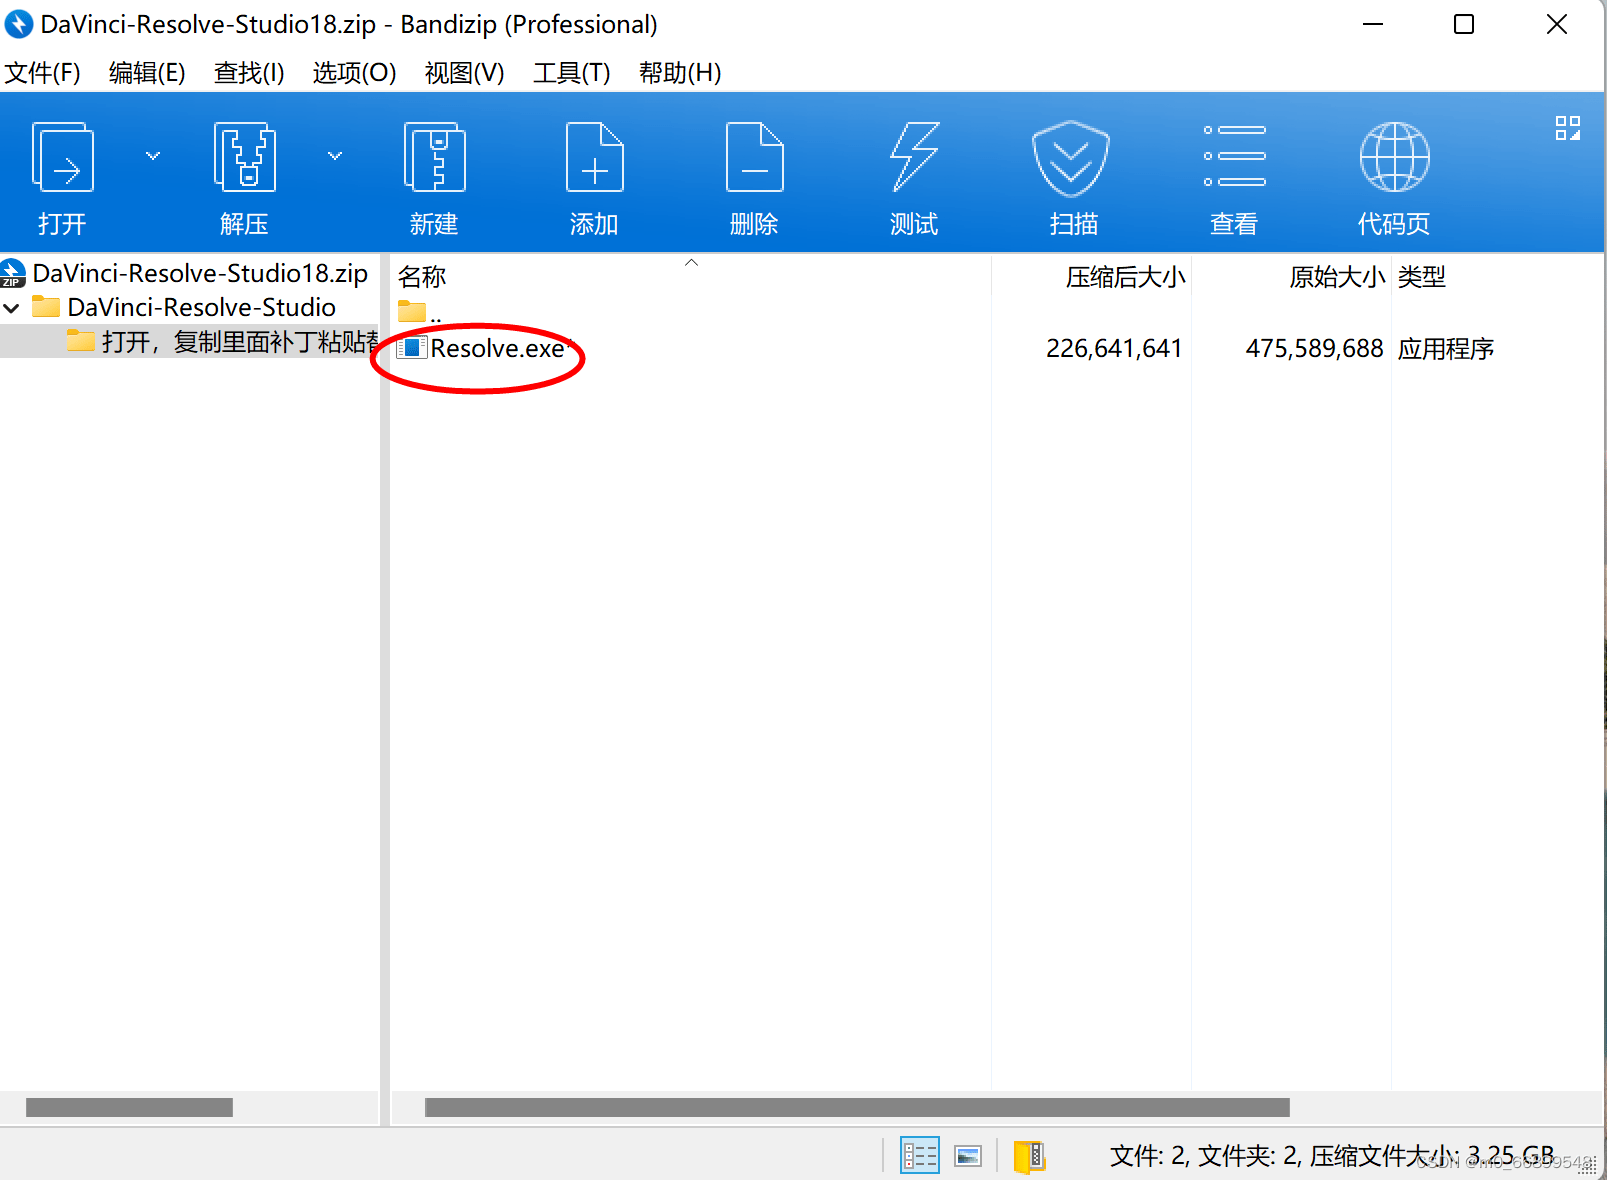Click original size value 475,589,688
Viewport: 1607px width, 1180px height.
pos(1314,348)
